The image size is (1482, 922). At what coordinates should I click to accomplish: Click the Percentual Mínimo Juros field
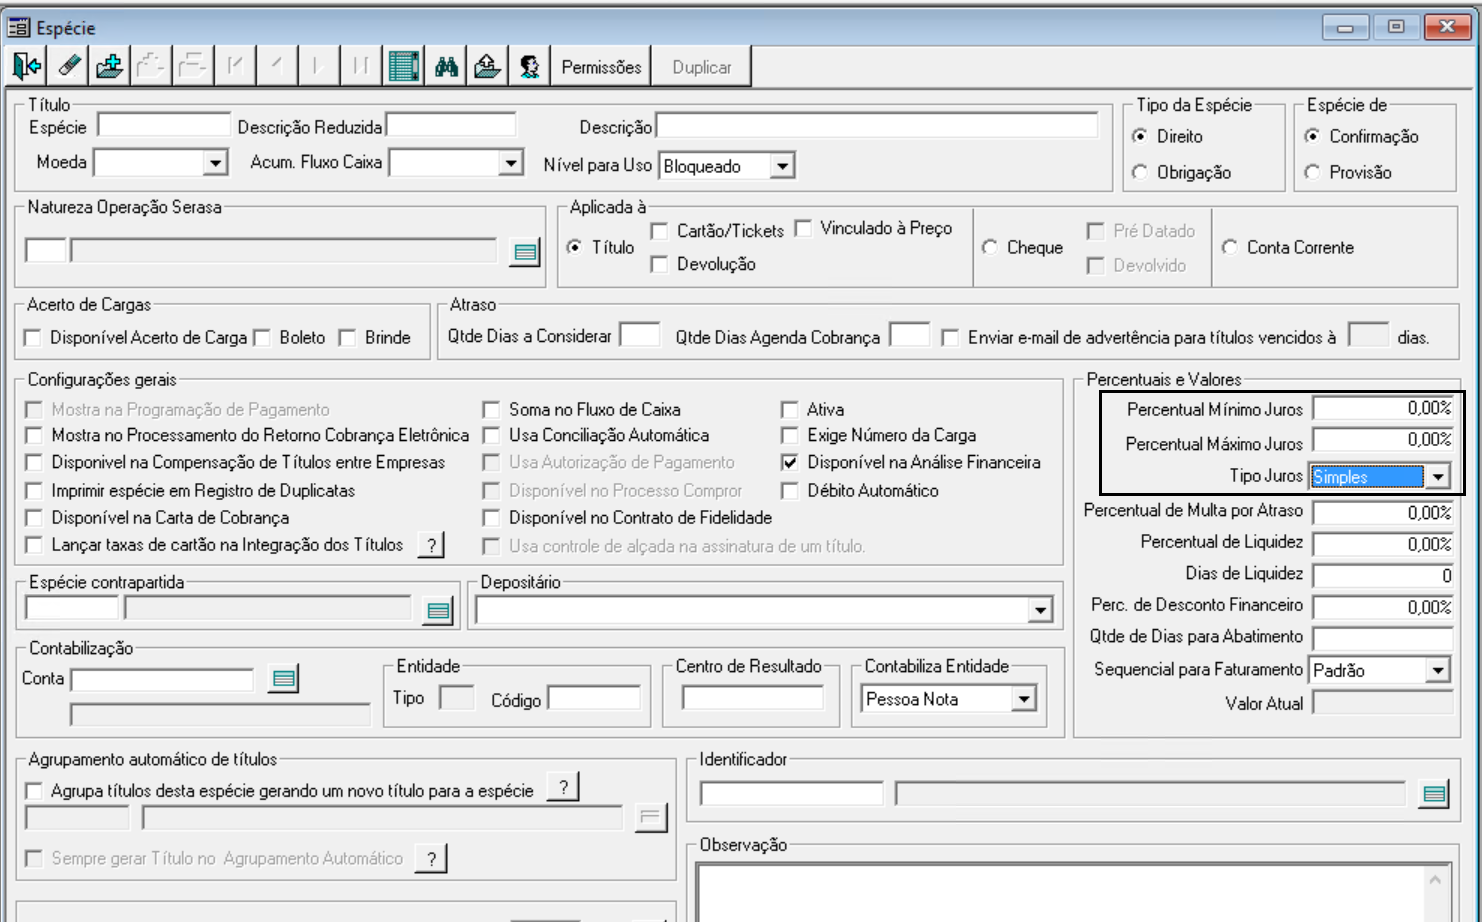tap(1383, 408)
